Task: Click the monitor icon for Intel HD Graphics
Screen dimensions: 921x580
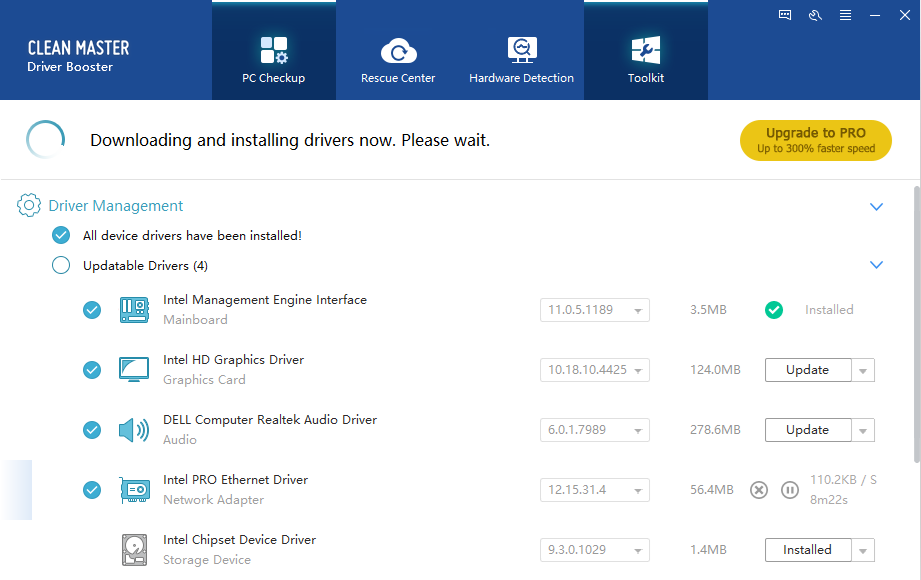Action: 134,370
